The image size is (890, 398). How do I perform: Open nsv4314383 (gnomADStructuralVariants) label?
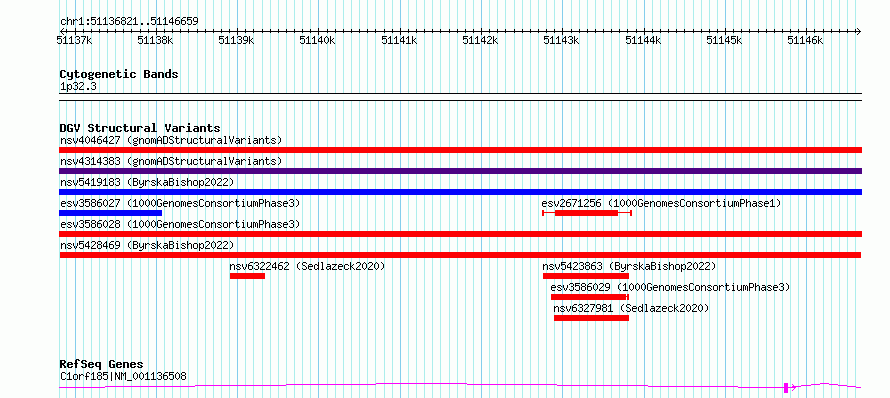click(171, 161)
